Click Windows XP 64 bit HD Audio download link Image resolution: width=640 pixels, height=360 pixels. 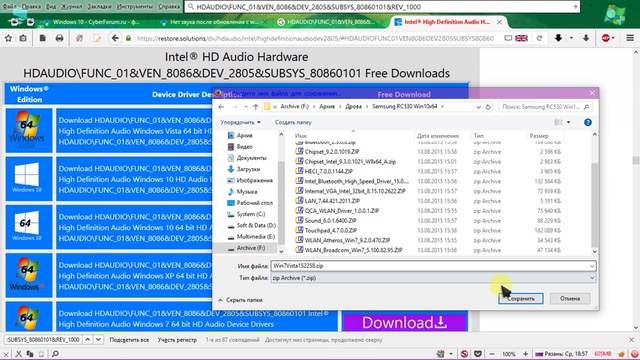pos(134,276)
